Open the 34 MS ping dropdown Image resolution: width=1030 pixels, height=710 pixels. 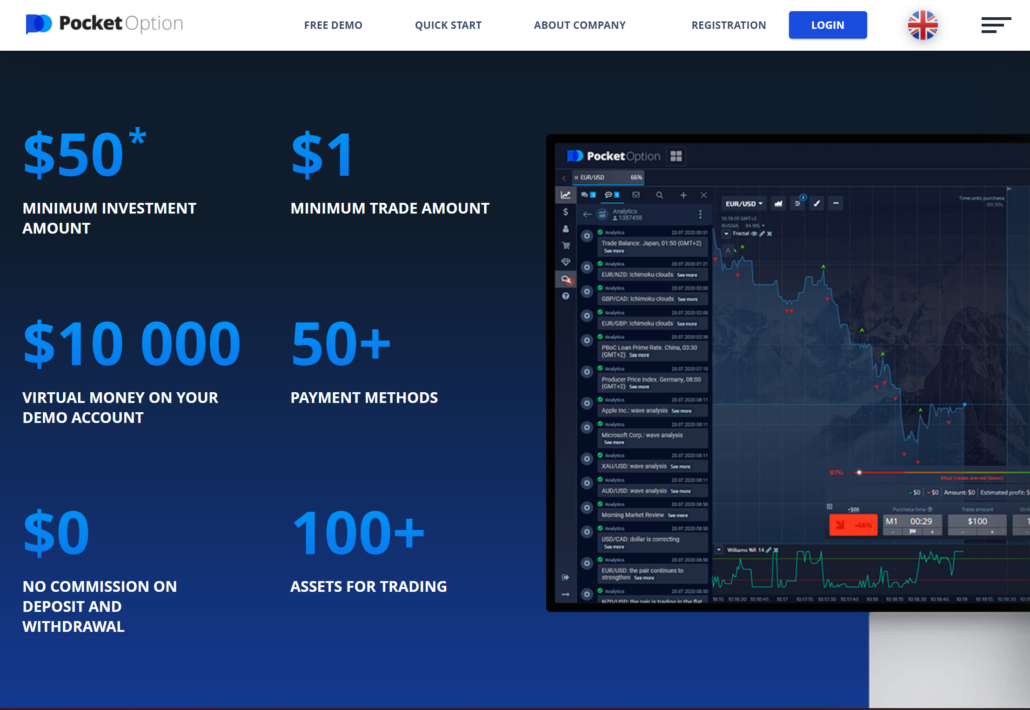755,225
